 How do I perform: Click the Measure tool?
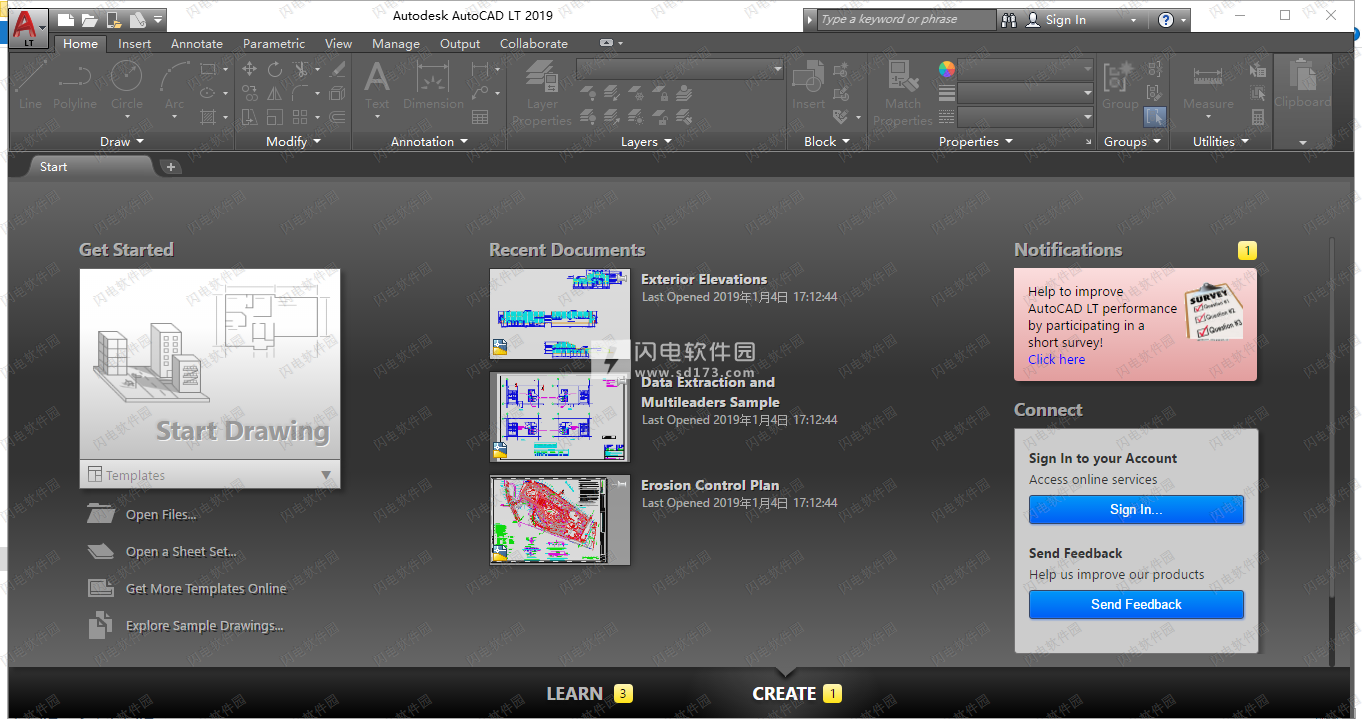click(1208, 86)
